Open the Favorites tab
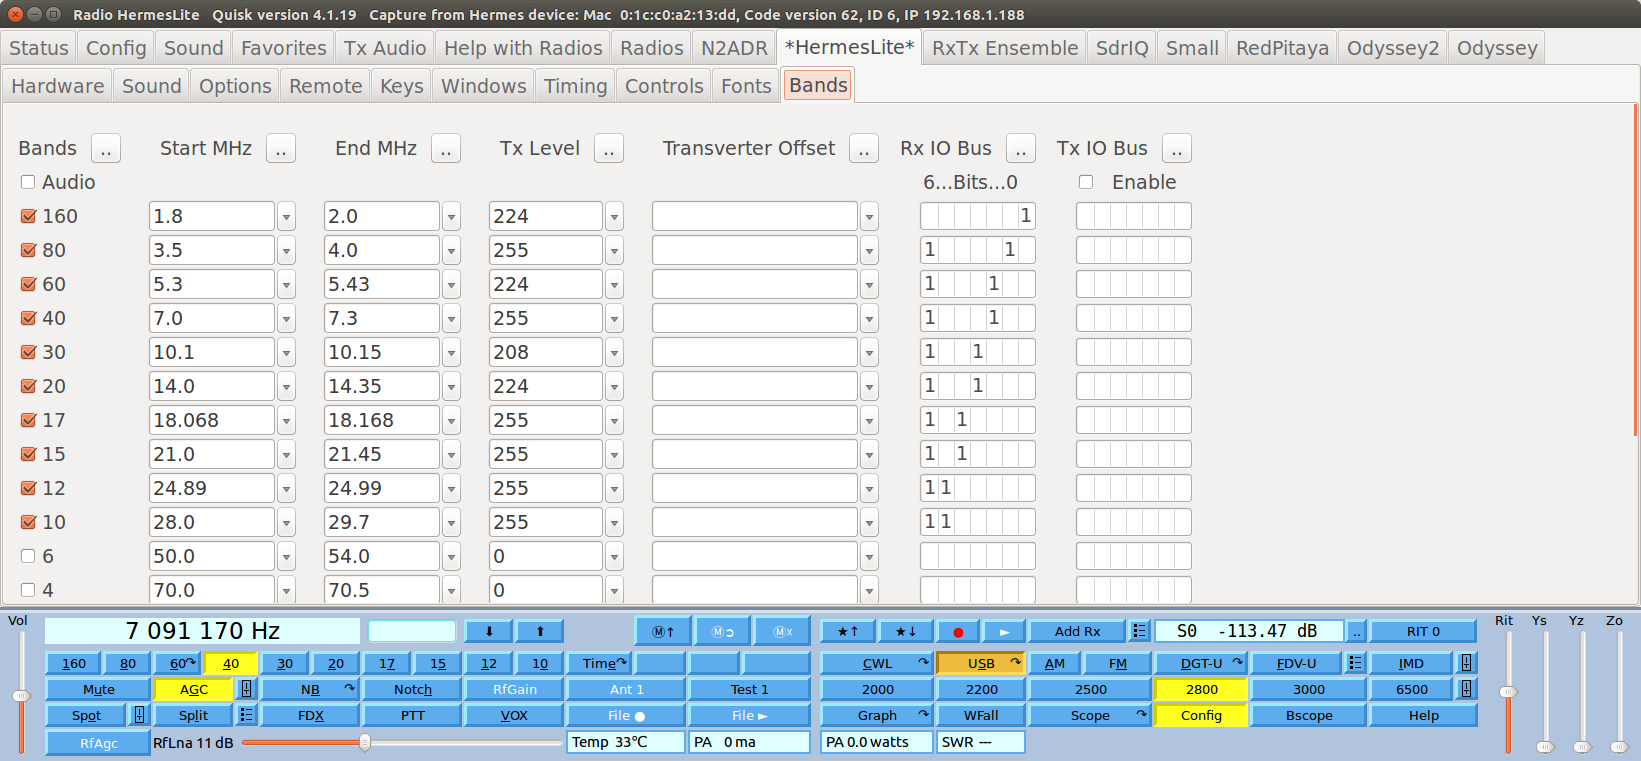This screenshot has height=761, width=1641. click(284, 48)
